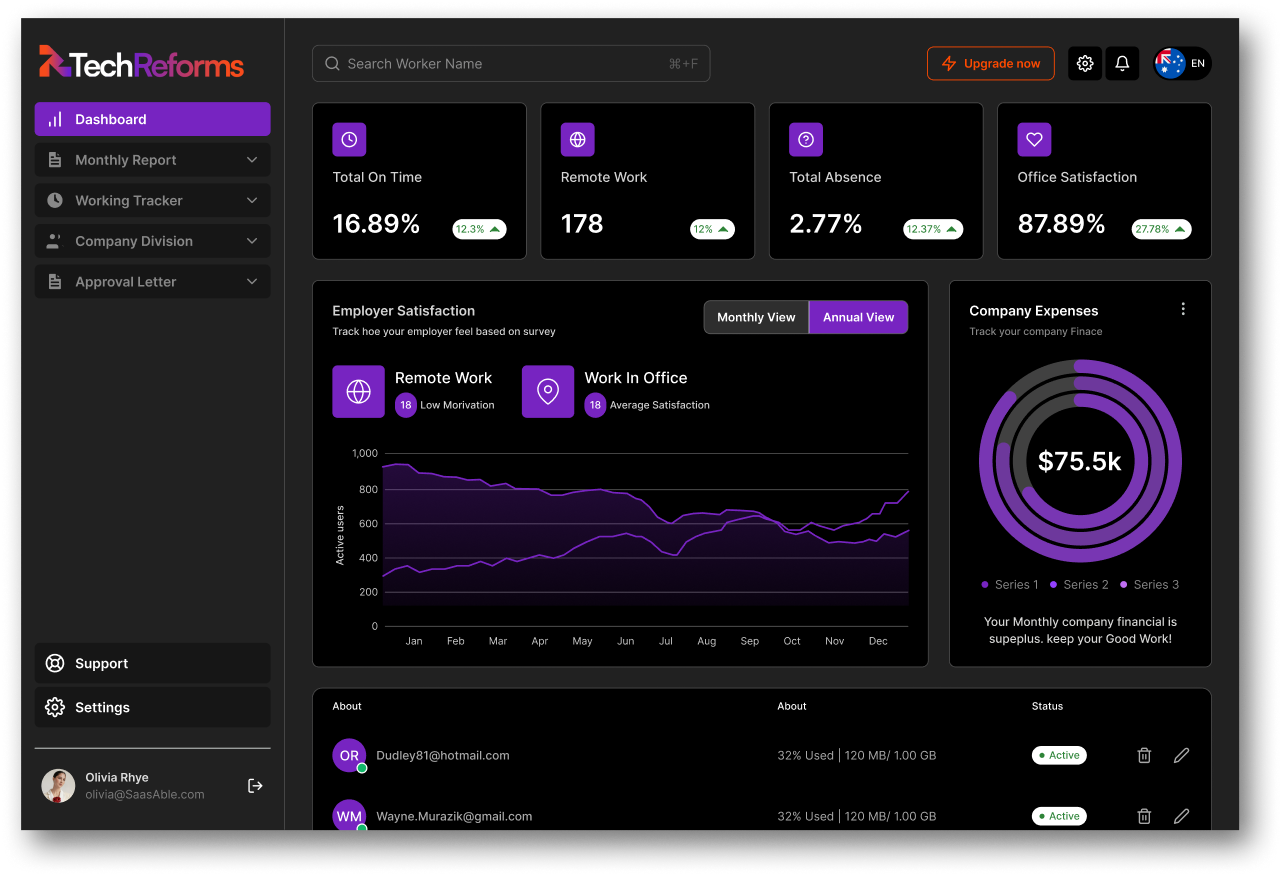Click the Status column header
This screenshot has width=1283, height=877.
click(x=1047, y=706)
